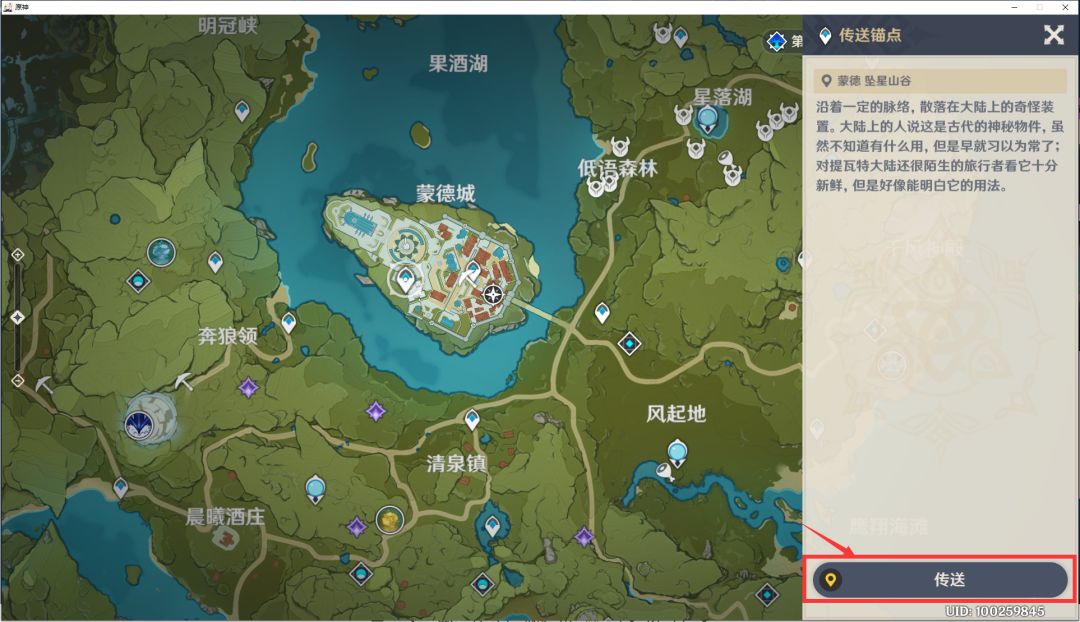Select the teleport waypoint below 明冠峡

tap(242, 110)
